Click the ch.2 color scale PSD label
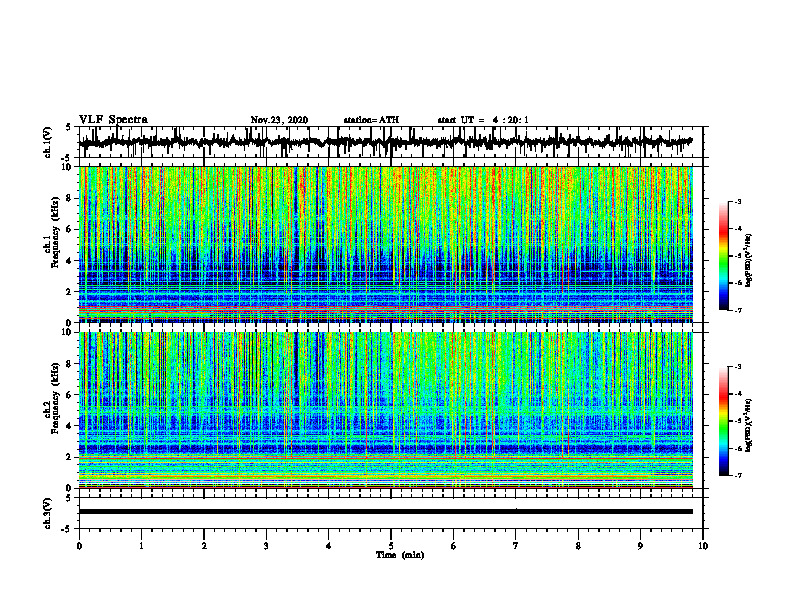Image resolution: width=792 pixels, height=612 pixels. 750,424
